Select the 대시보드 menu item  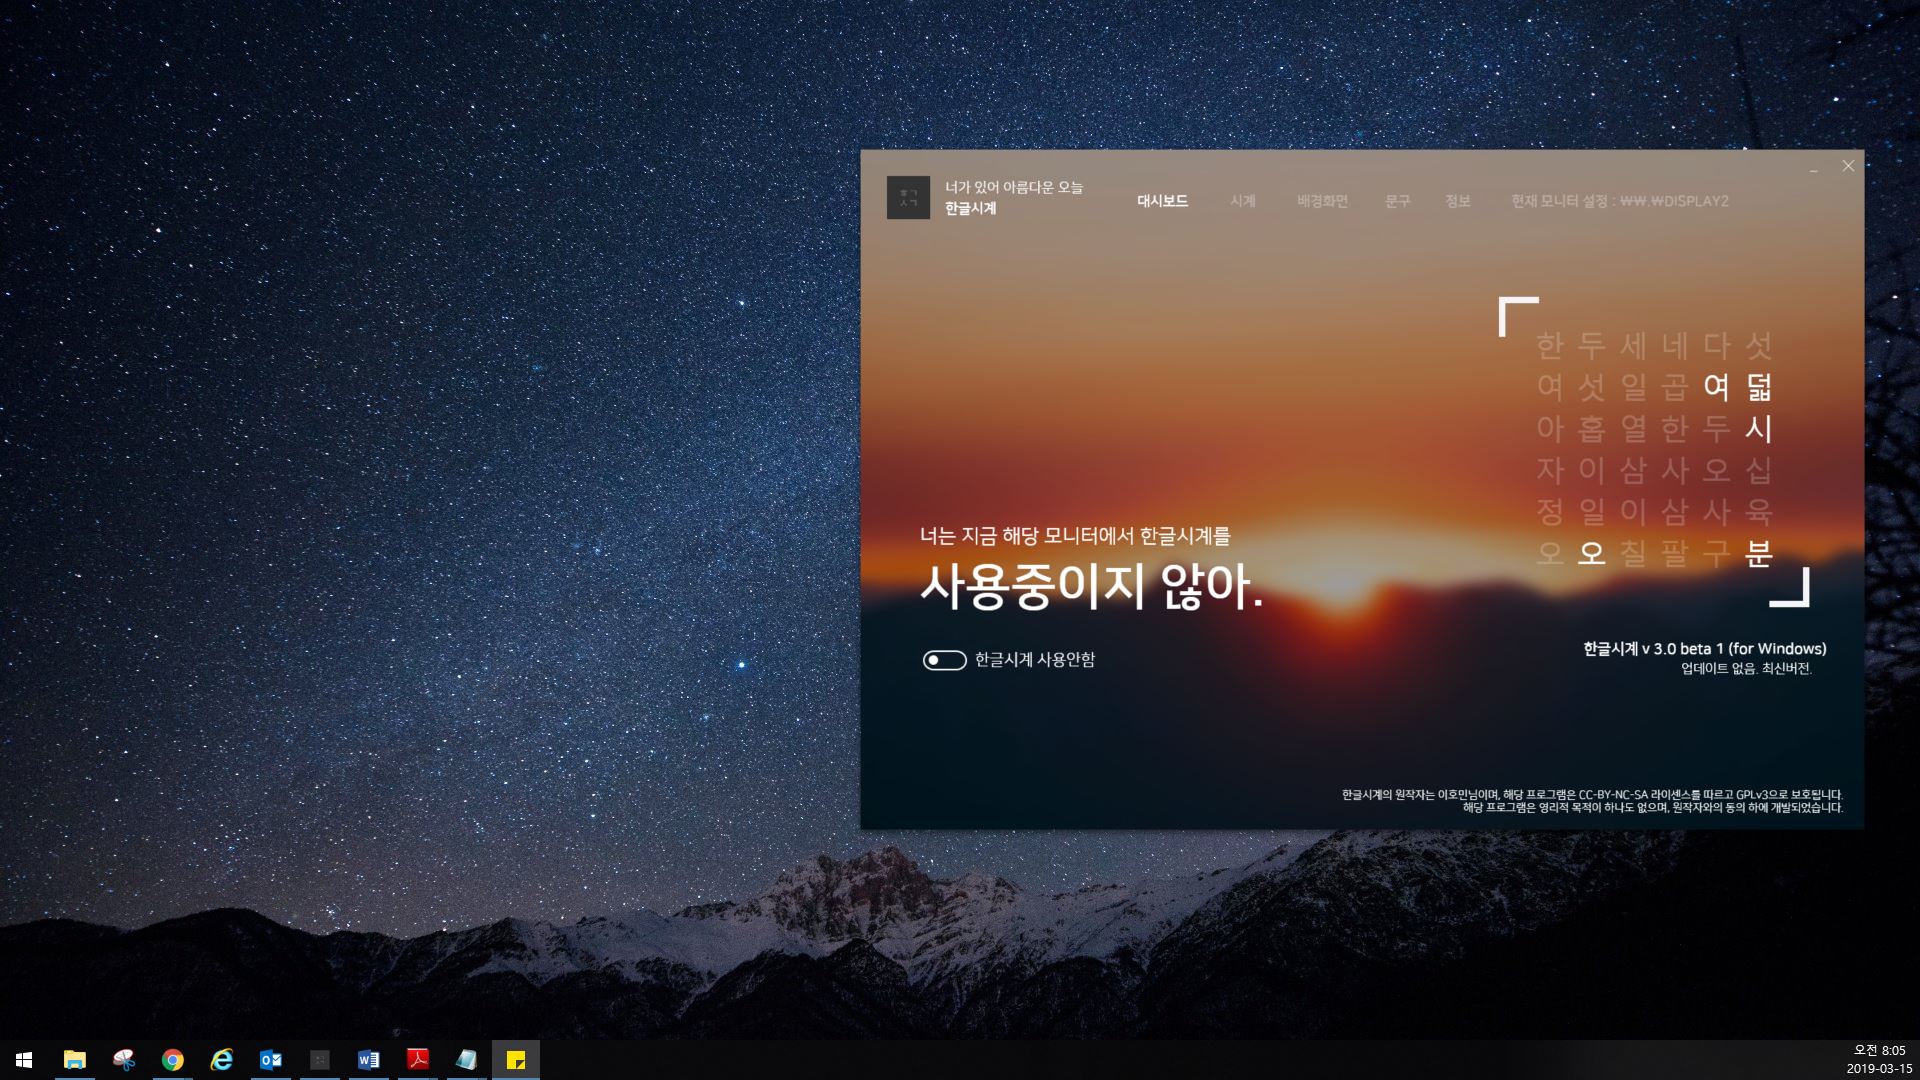(x=1164, y=201)
